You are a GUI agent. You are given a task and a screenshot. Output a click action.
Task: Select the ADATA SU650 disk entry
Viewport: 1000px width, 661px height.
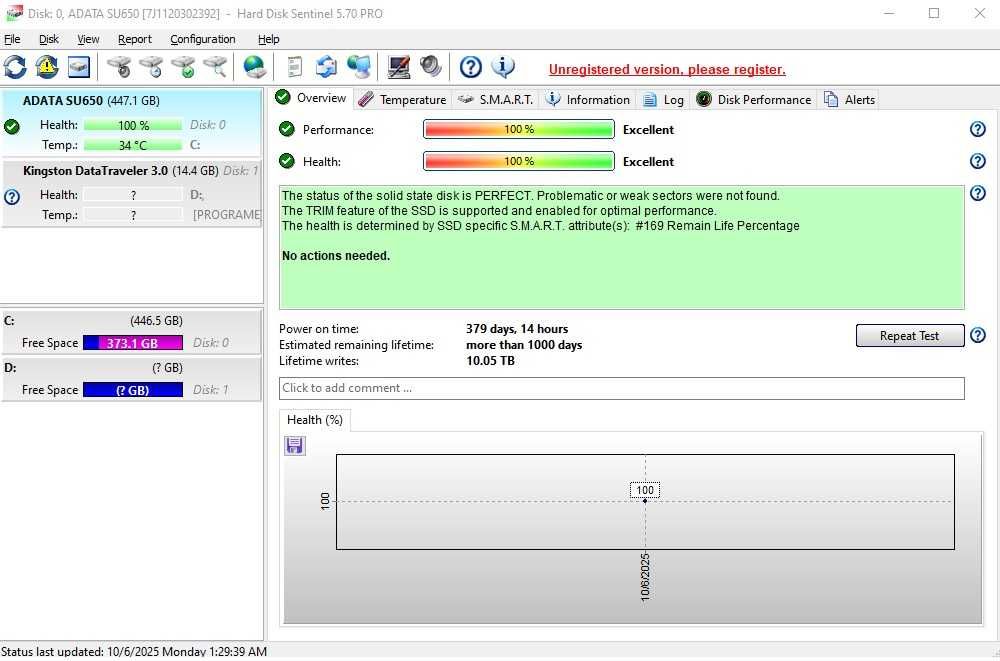click(x=131, y=123)
